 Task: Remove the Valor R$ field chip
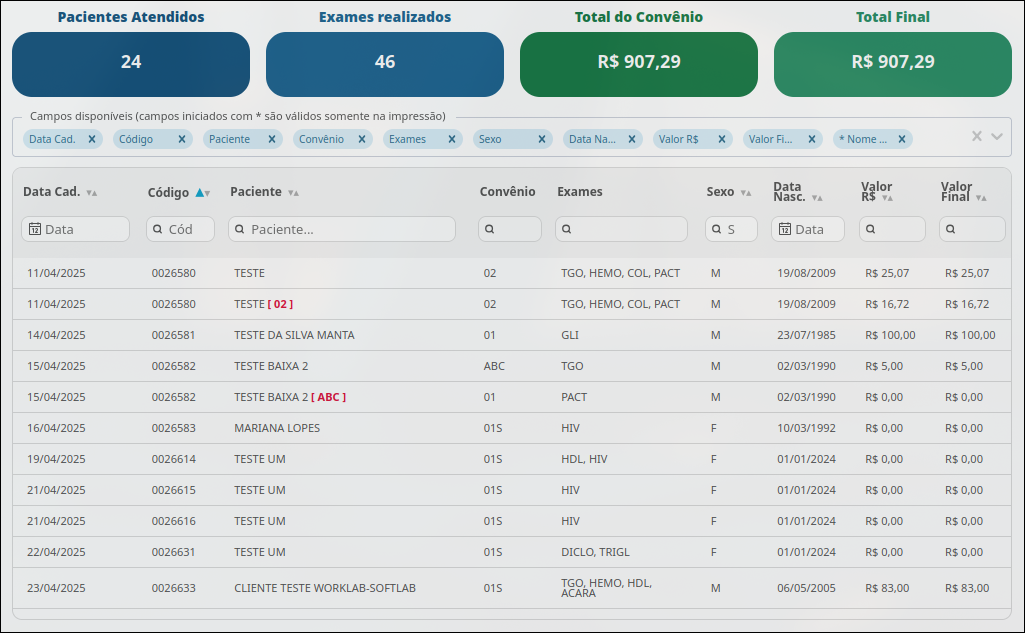722,139
